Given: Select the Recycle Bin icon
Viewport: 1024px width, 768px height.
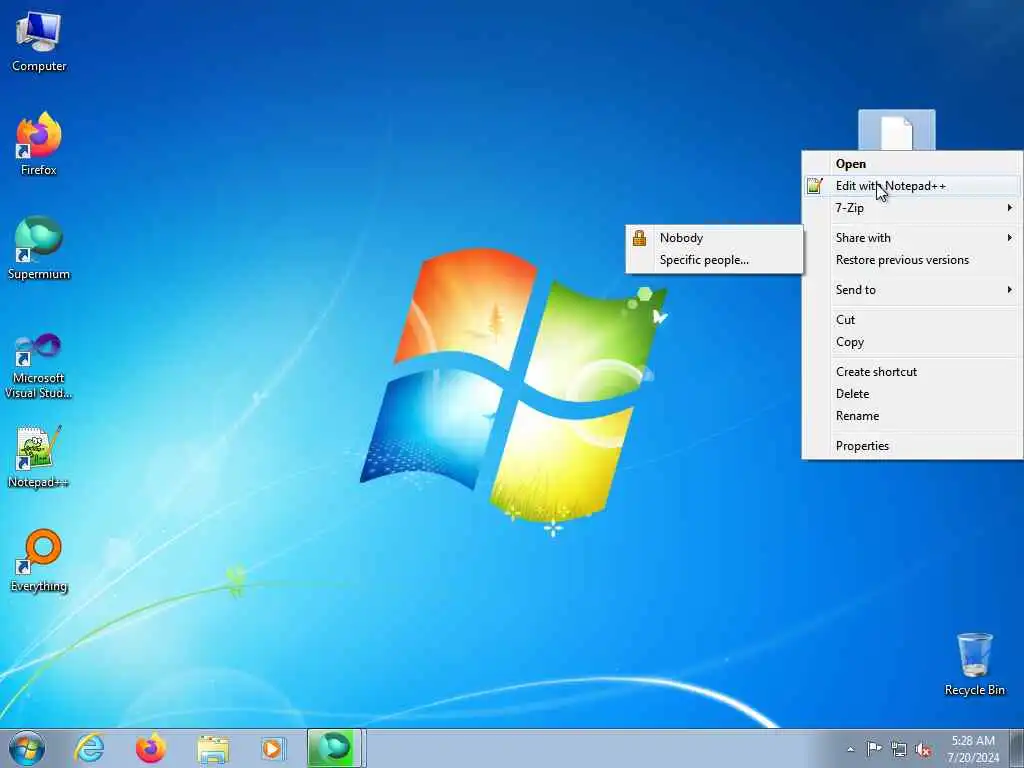Looking at the screenshot, I should coord(974,664).
